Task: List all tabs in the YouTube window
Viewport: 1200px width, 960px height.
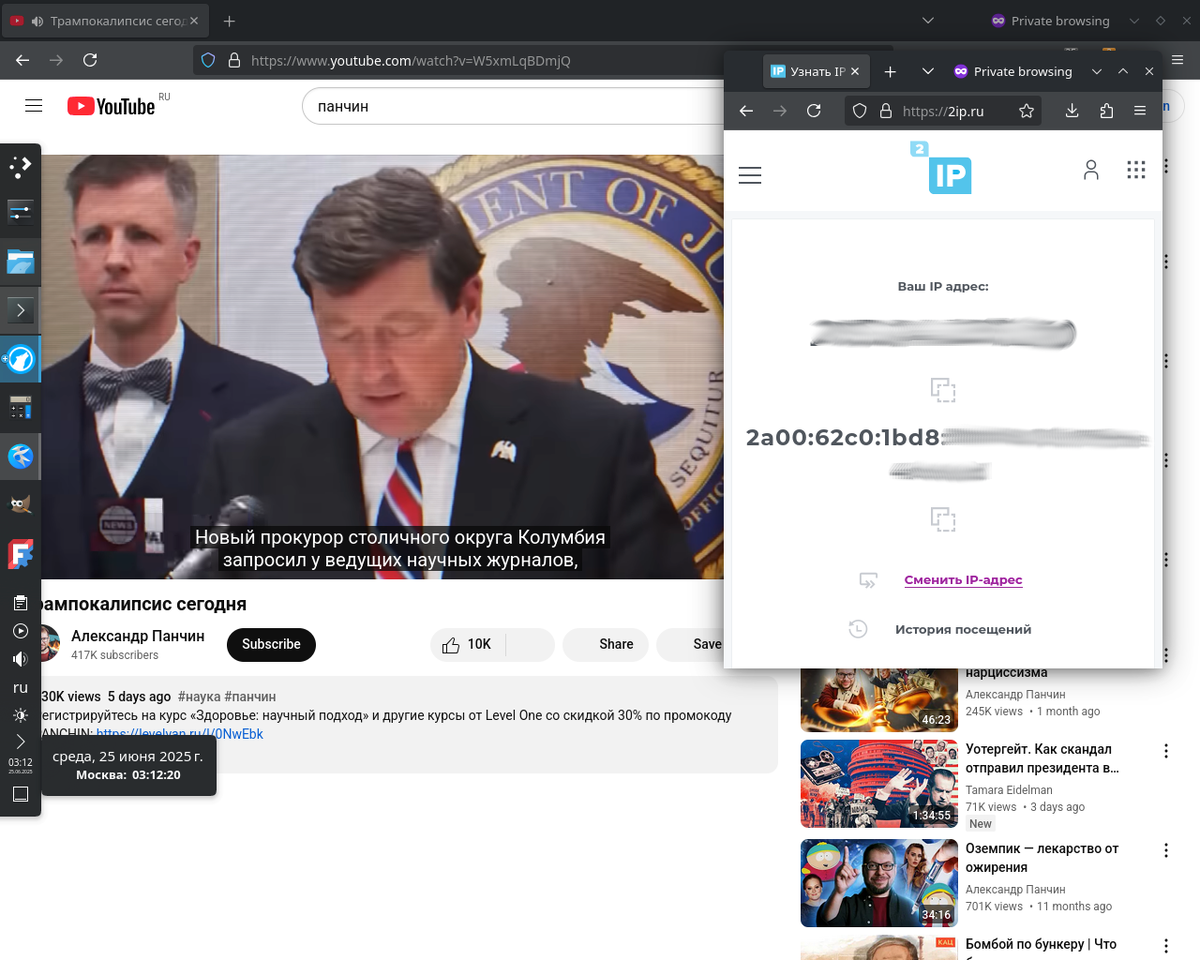Action: click(928, 21)
